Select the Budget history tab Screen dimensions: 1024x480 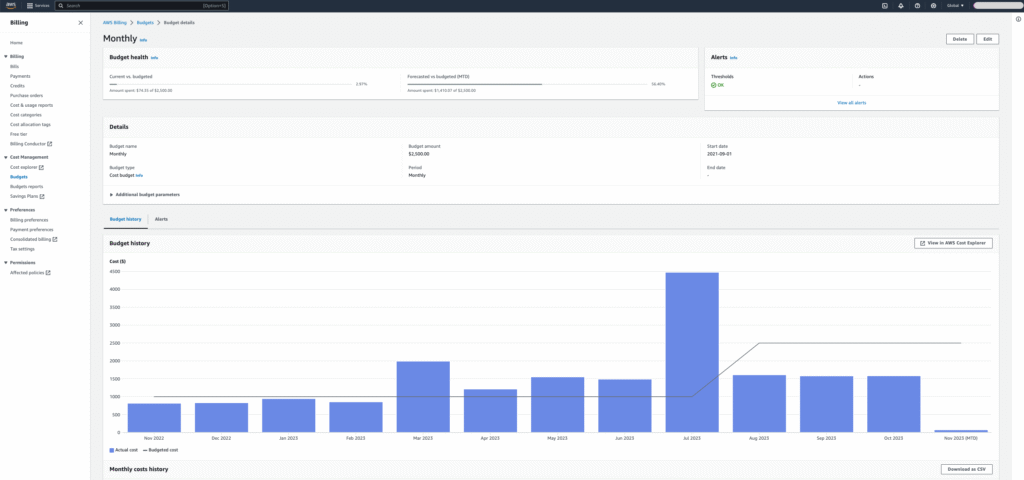pos(125,219)
